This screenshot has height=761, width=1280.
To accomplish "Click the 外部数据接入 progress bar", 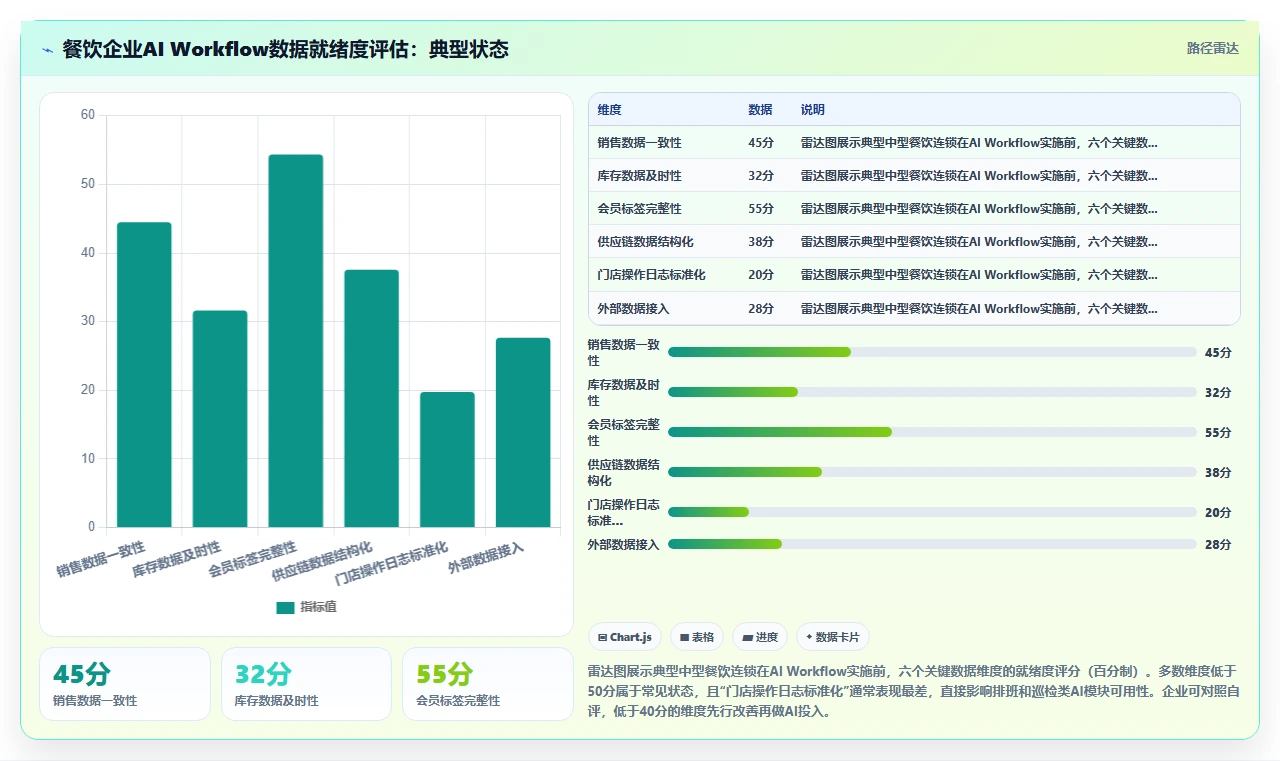I will pos(932,544).
